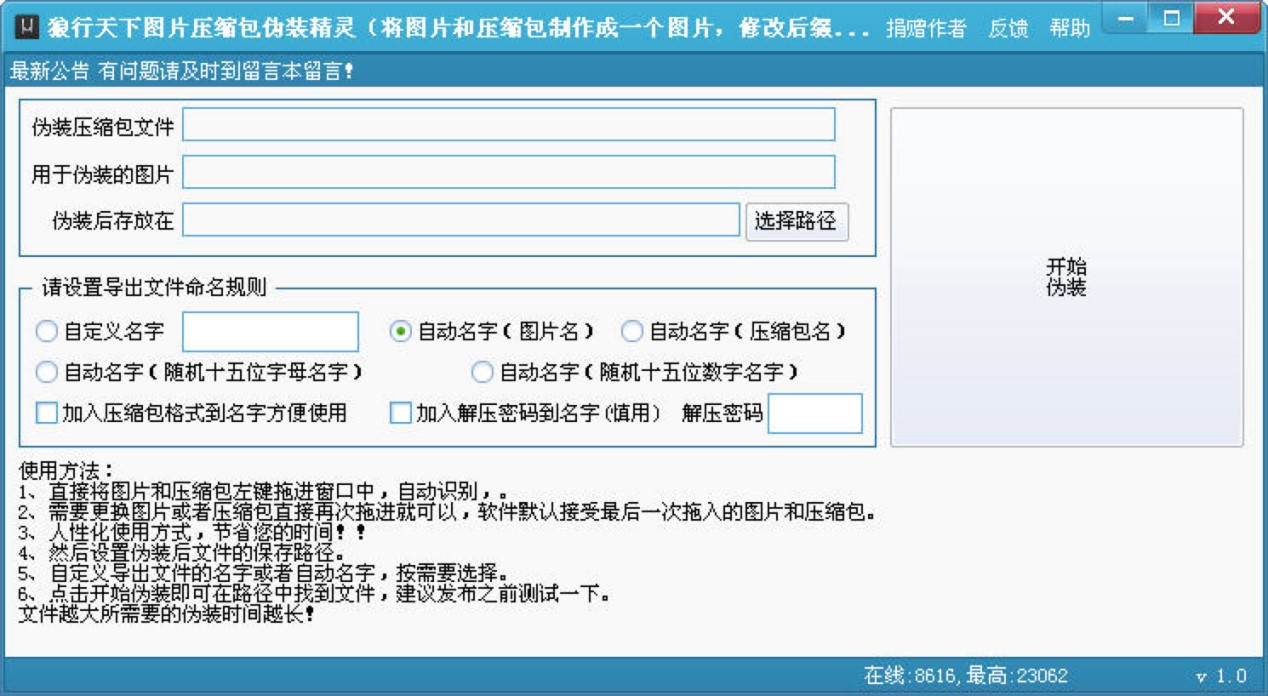1268x696 pixels.
Task: Click the 开始伪装 button
Action: coord(1067,277)
